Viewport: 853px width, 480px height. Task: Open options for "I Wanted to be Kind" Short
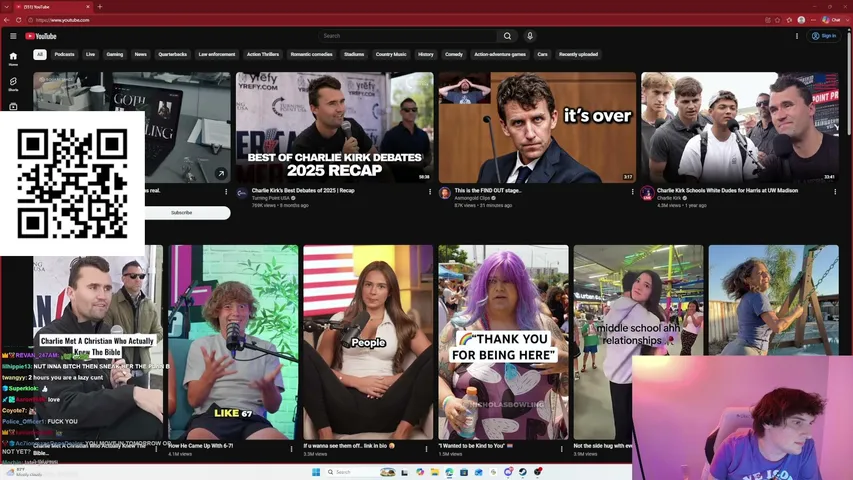coord(562,449)
